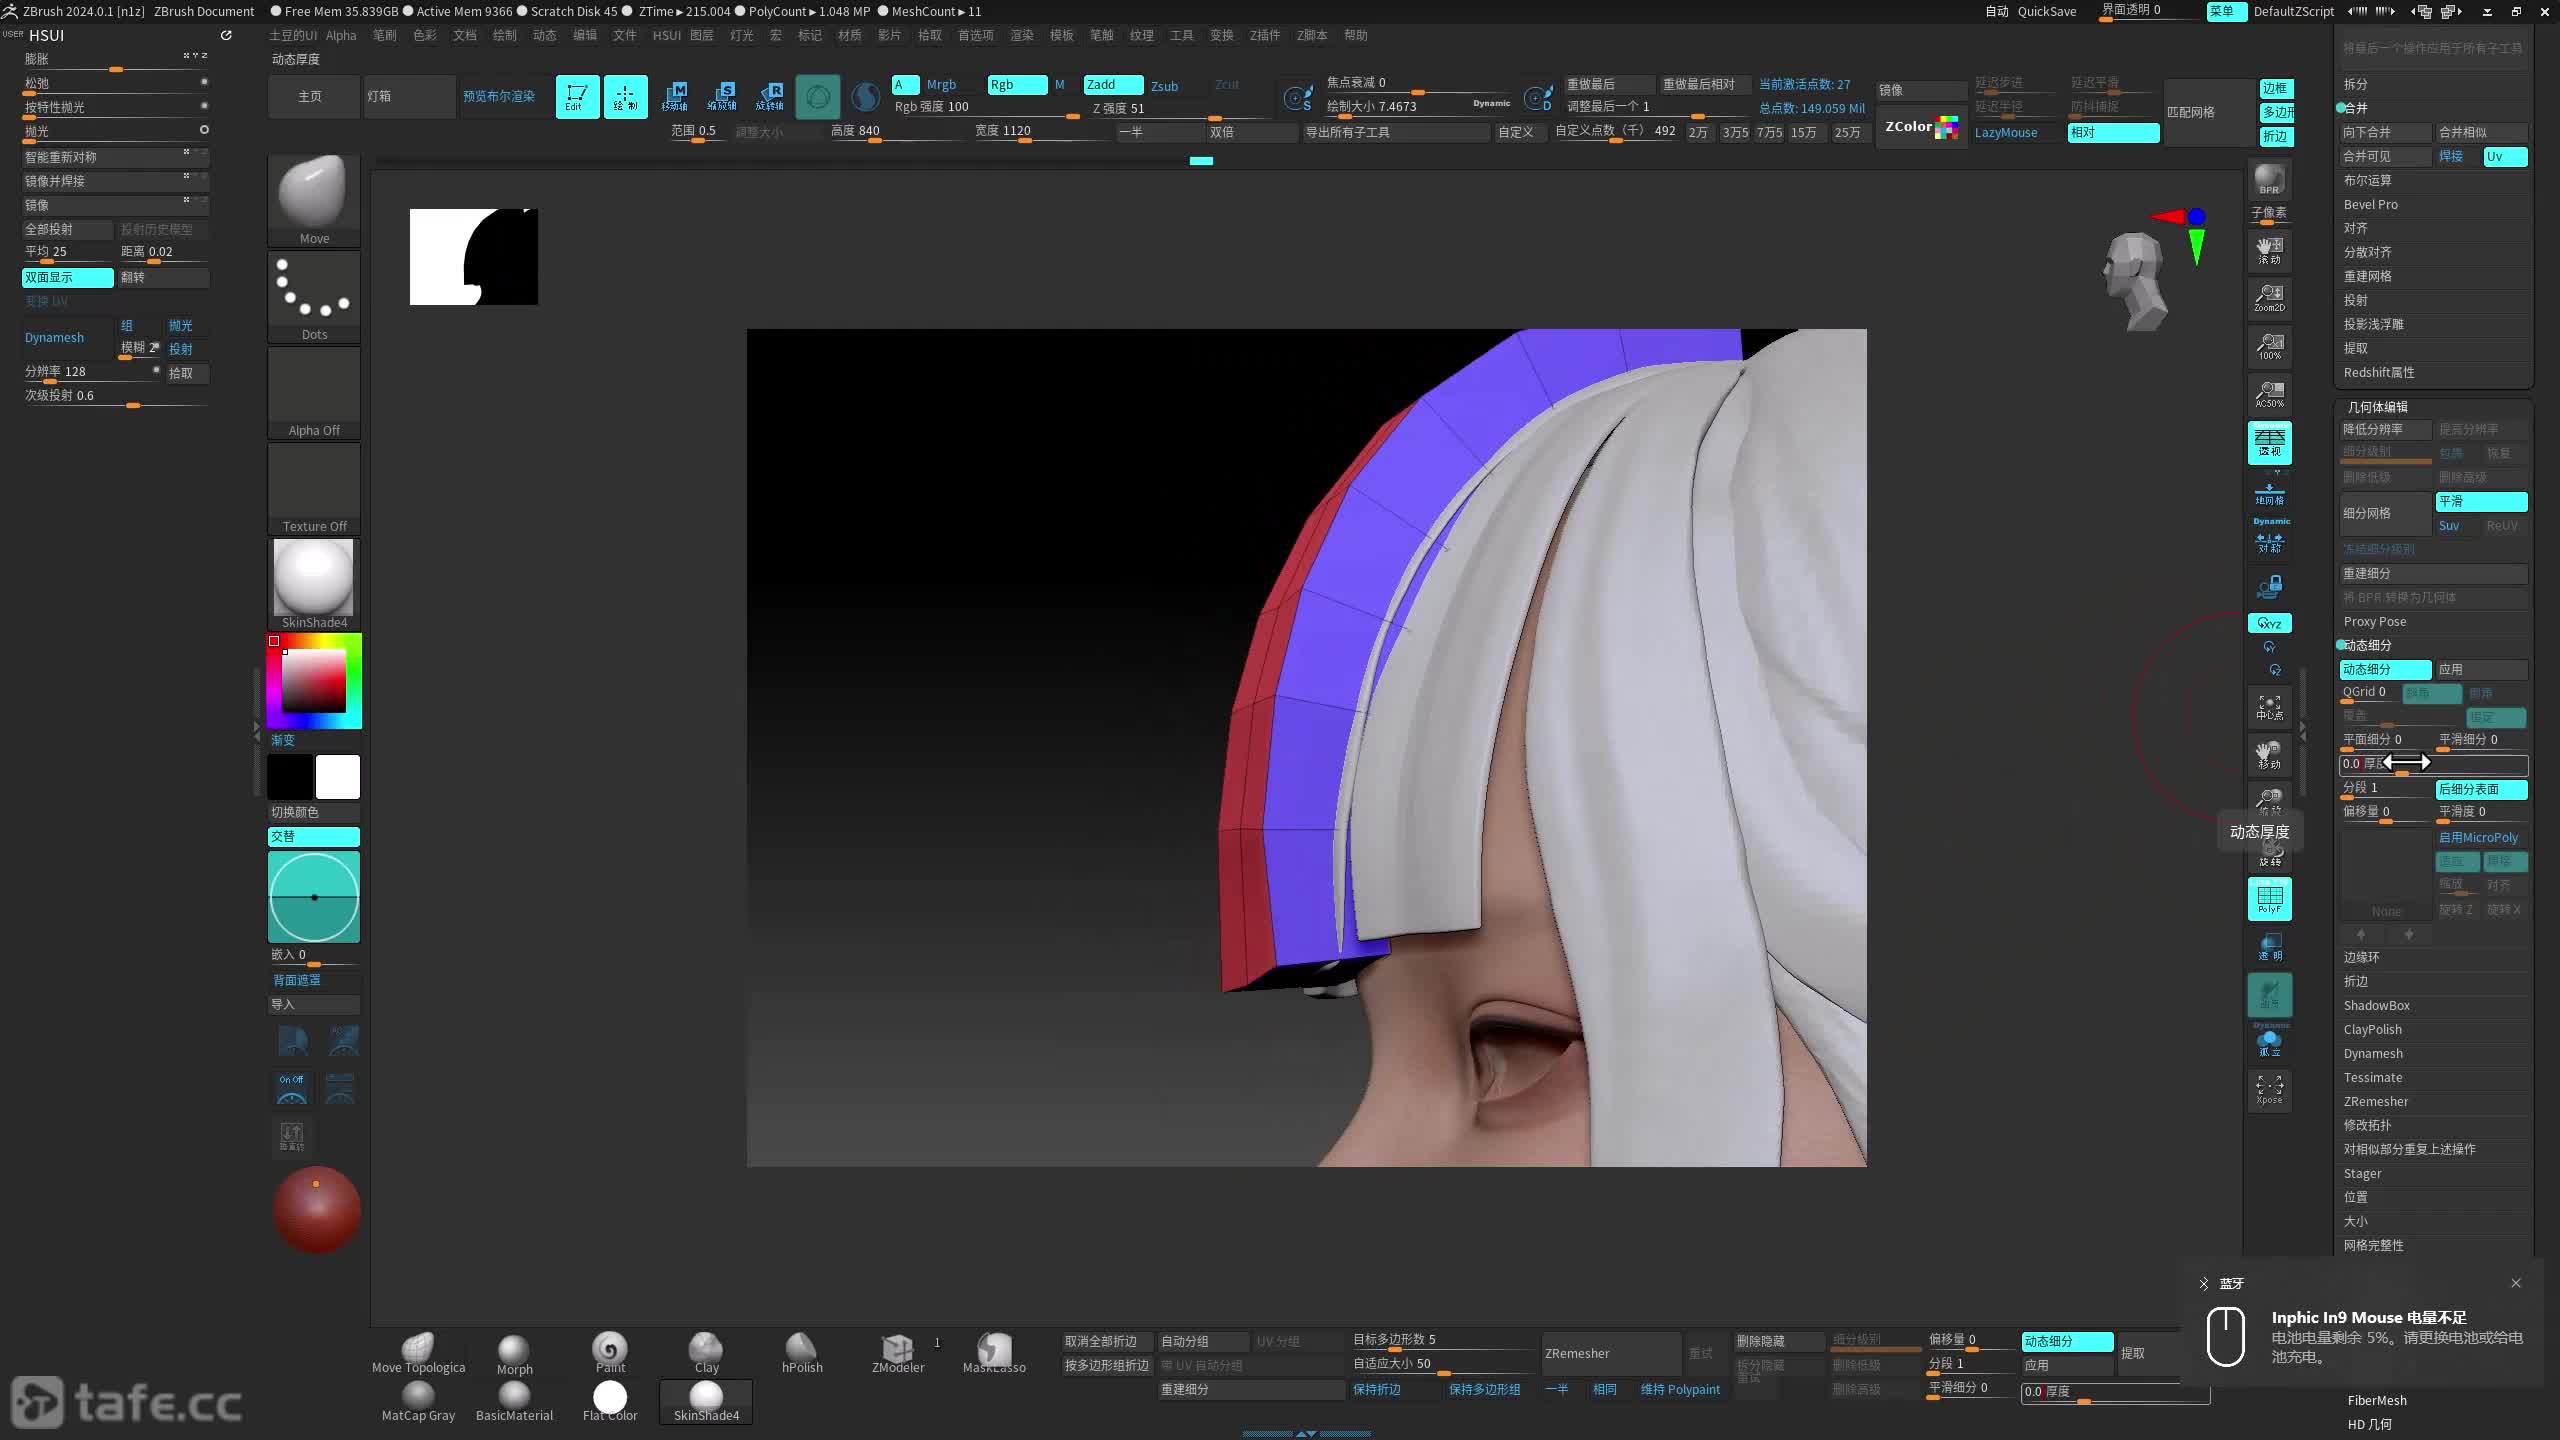Click the BPR render icon
The height and width of the screenshot is (1440, 2560).
[x=2269, y=180]
